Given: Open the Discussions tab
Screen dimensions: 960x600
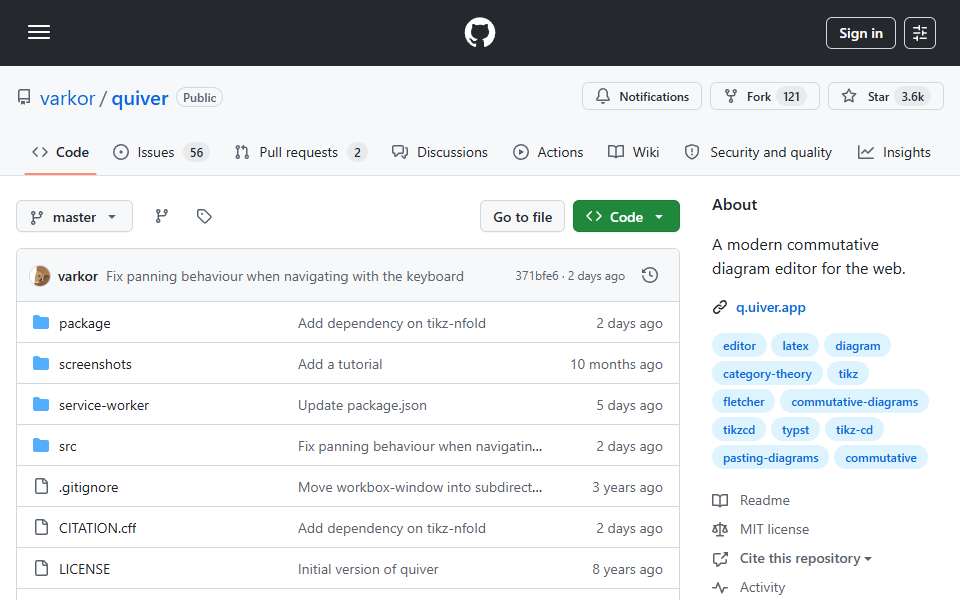Looking at the screenshot, I should point(440,152).
